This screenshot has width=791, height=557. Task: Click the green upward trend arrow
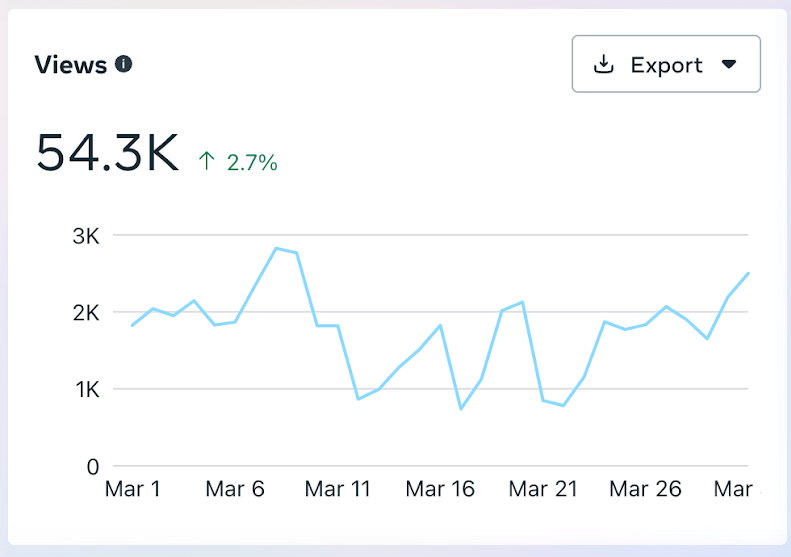point(207,160)
